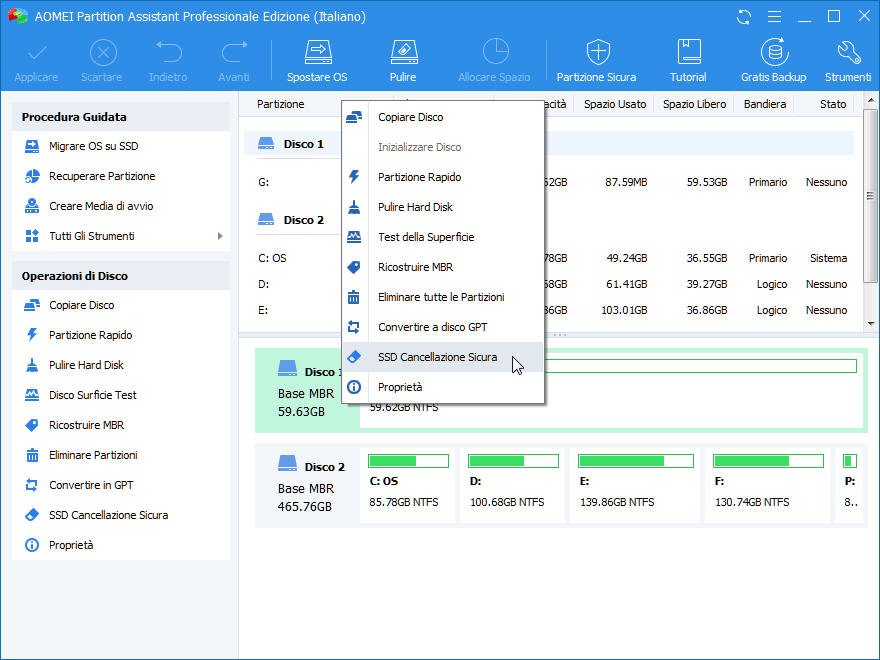The image size is (880, 660).
Task: Launch Gratis Backup tool
Action: (x=773, y=61)
